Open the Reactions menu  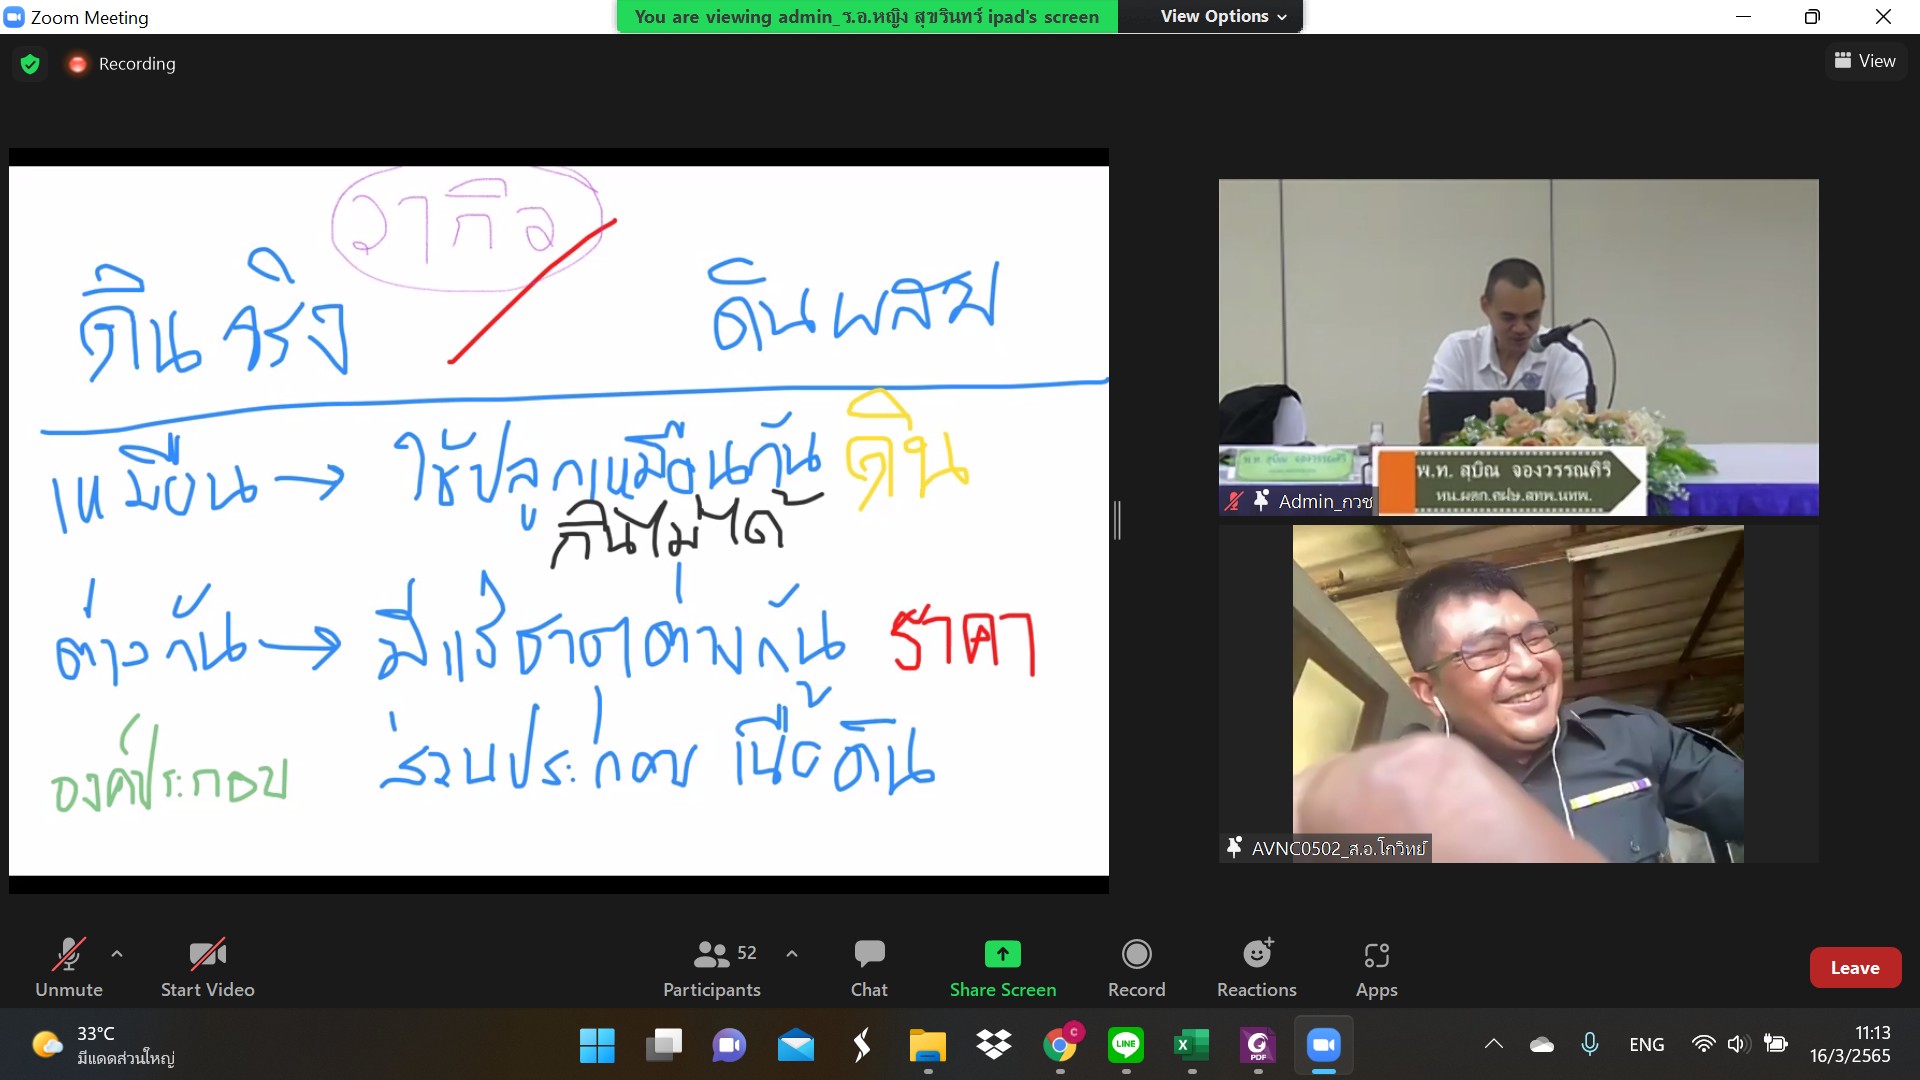(1257, 967)
